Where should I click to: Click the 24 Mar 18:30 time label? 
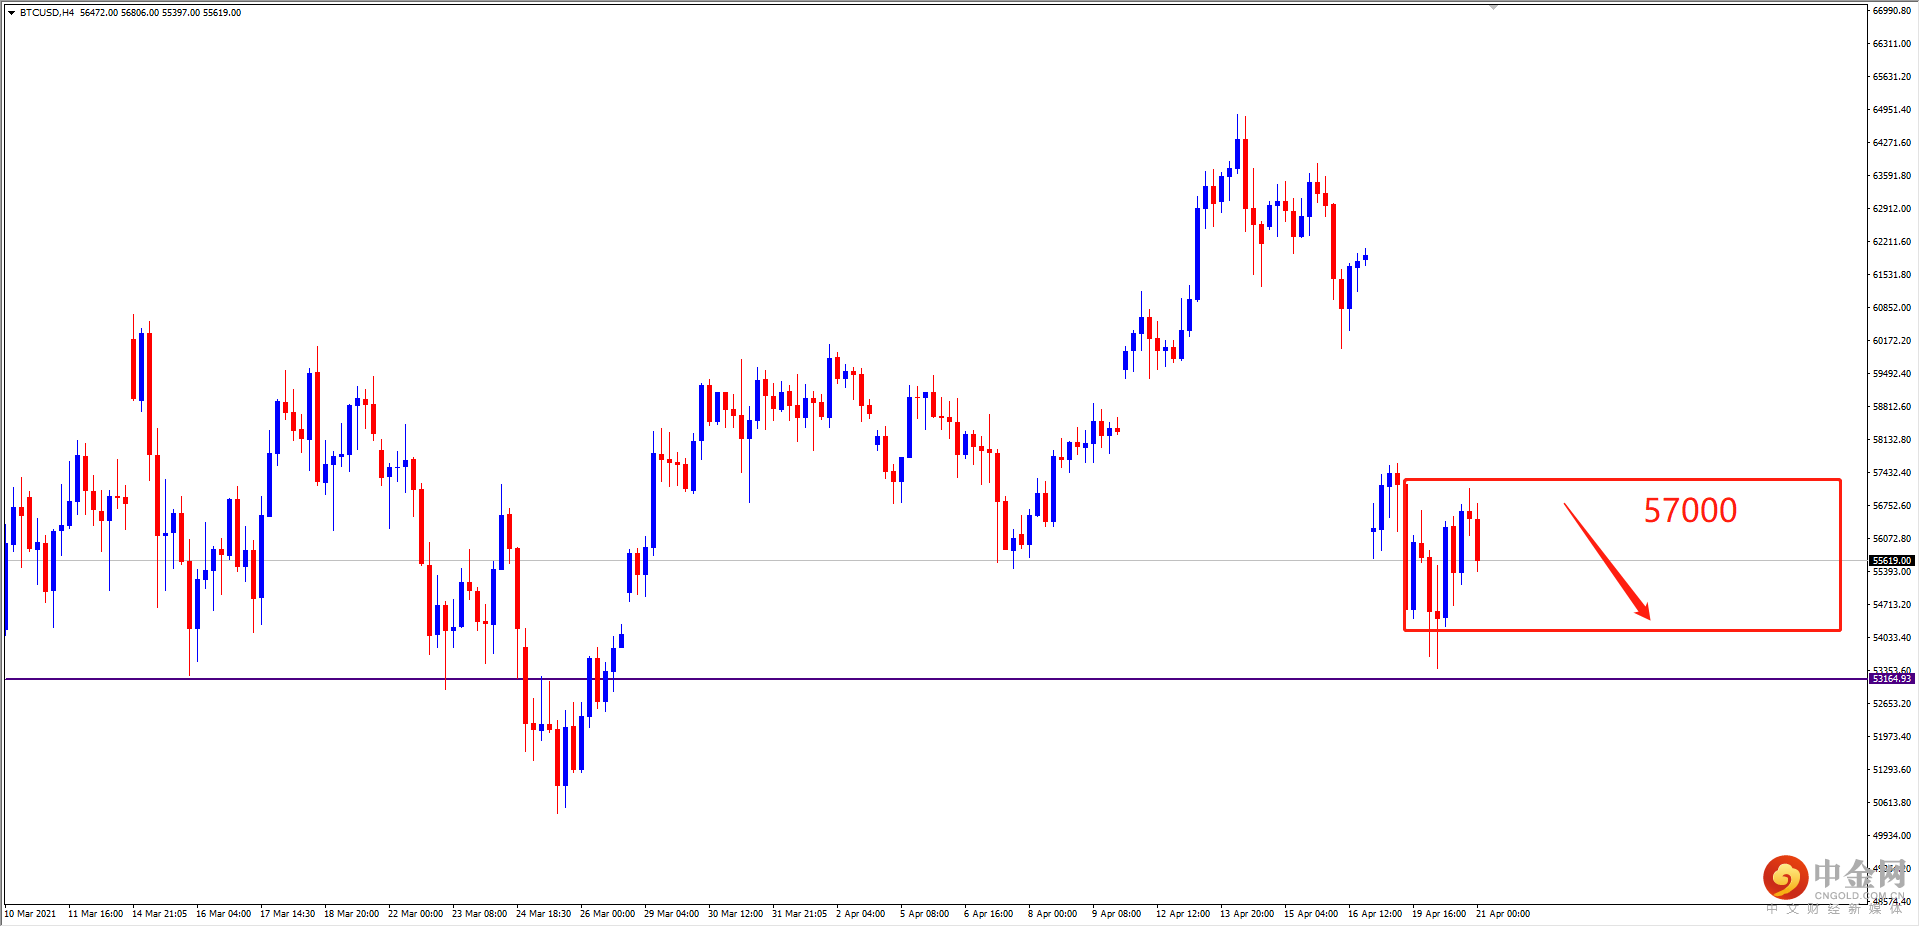click(543, 914)
